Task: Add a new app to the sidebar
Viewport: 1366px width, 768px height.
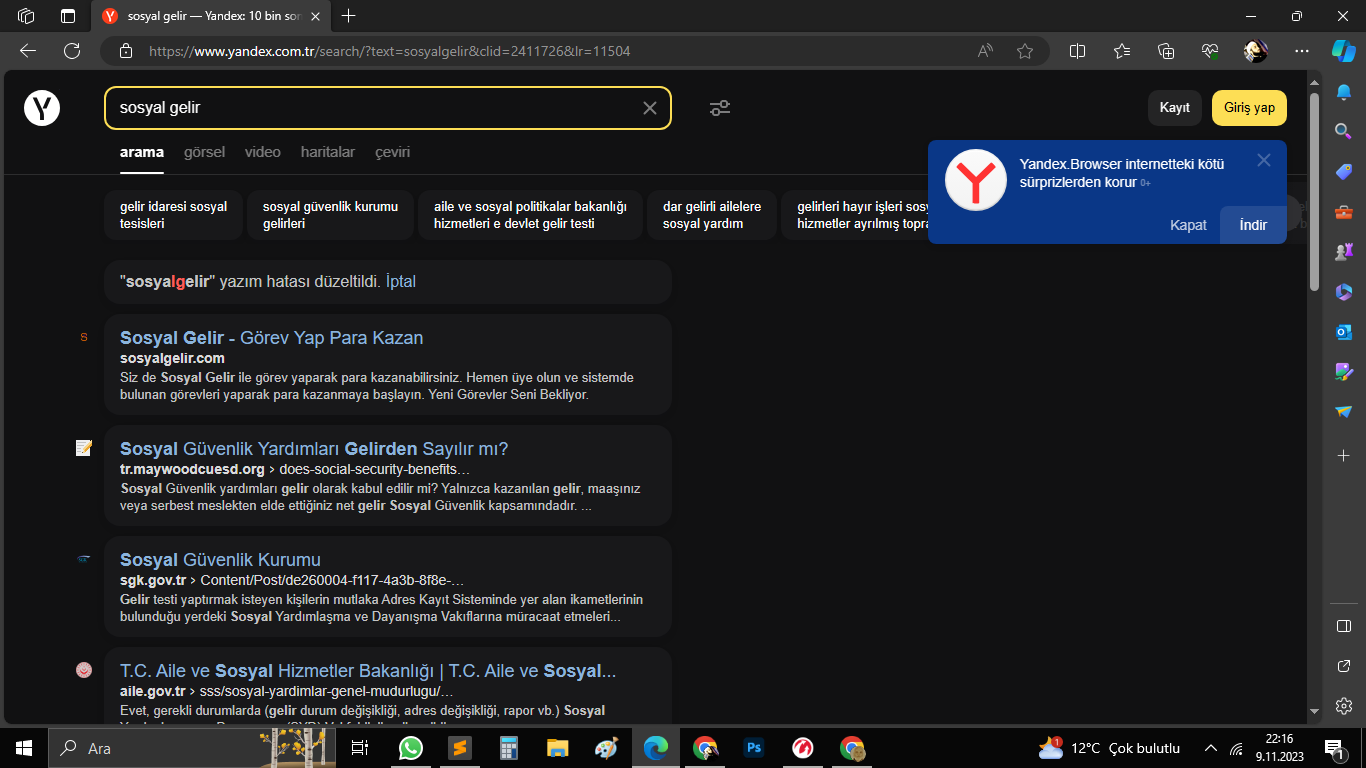Action: pos(1344,455)
